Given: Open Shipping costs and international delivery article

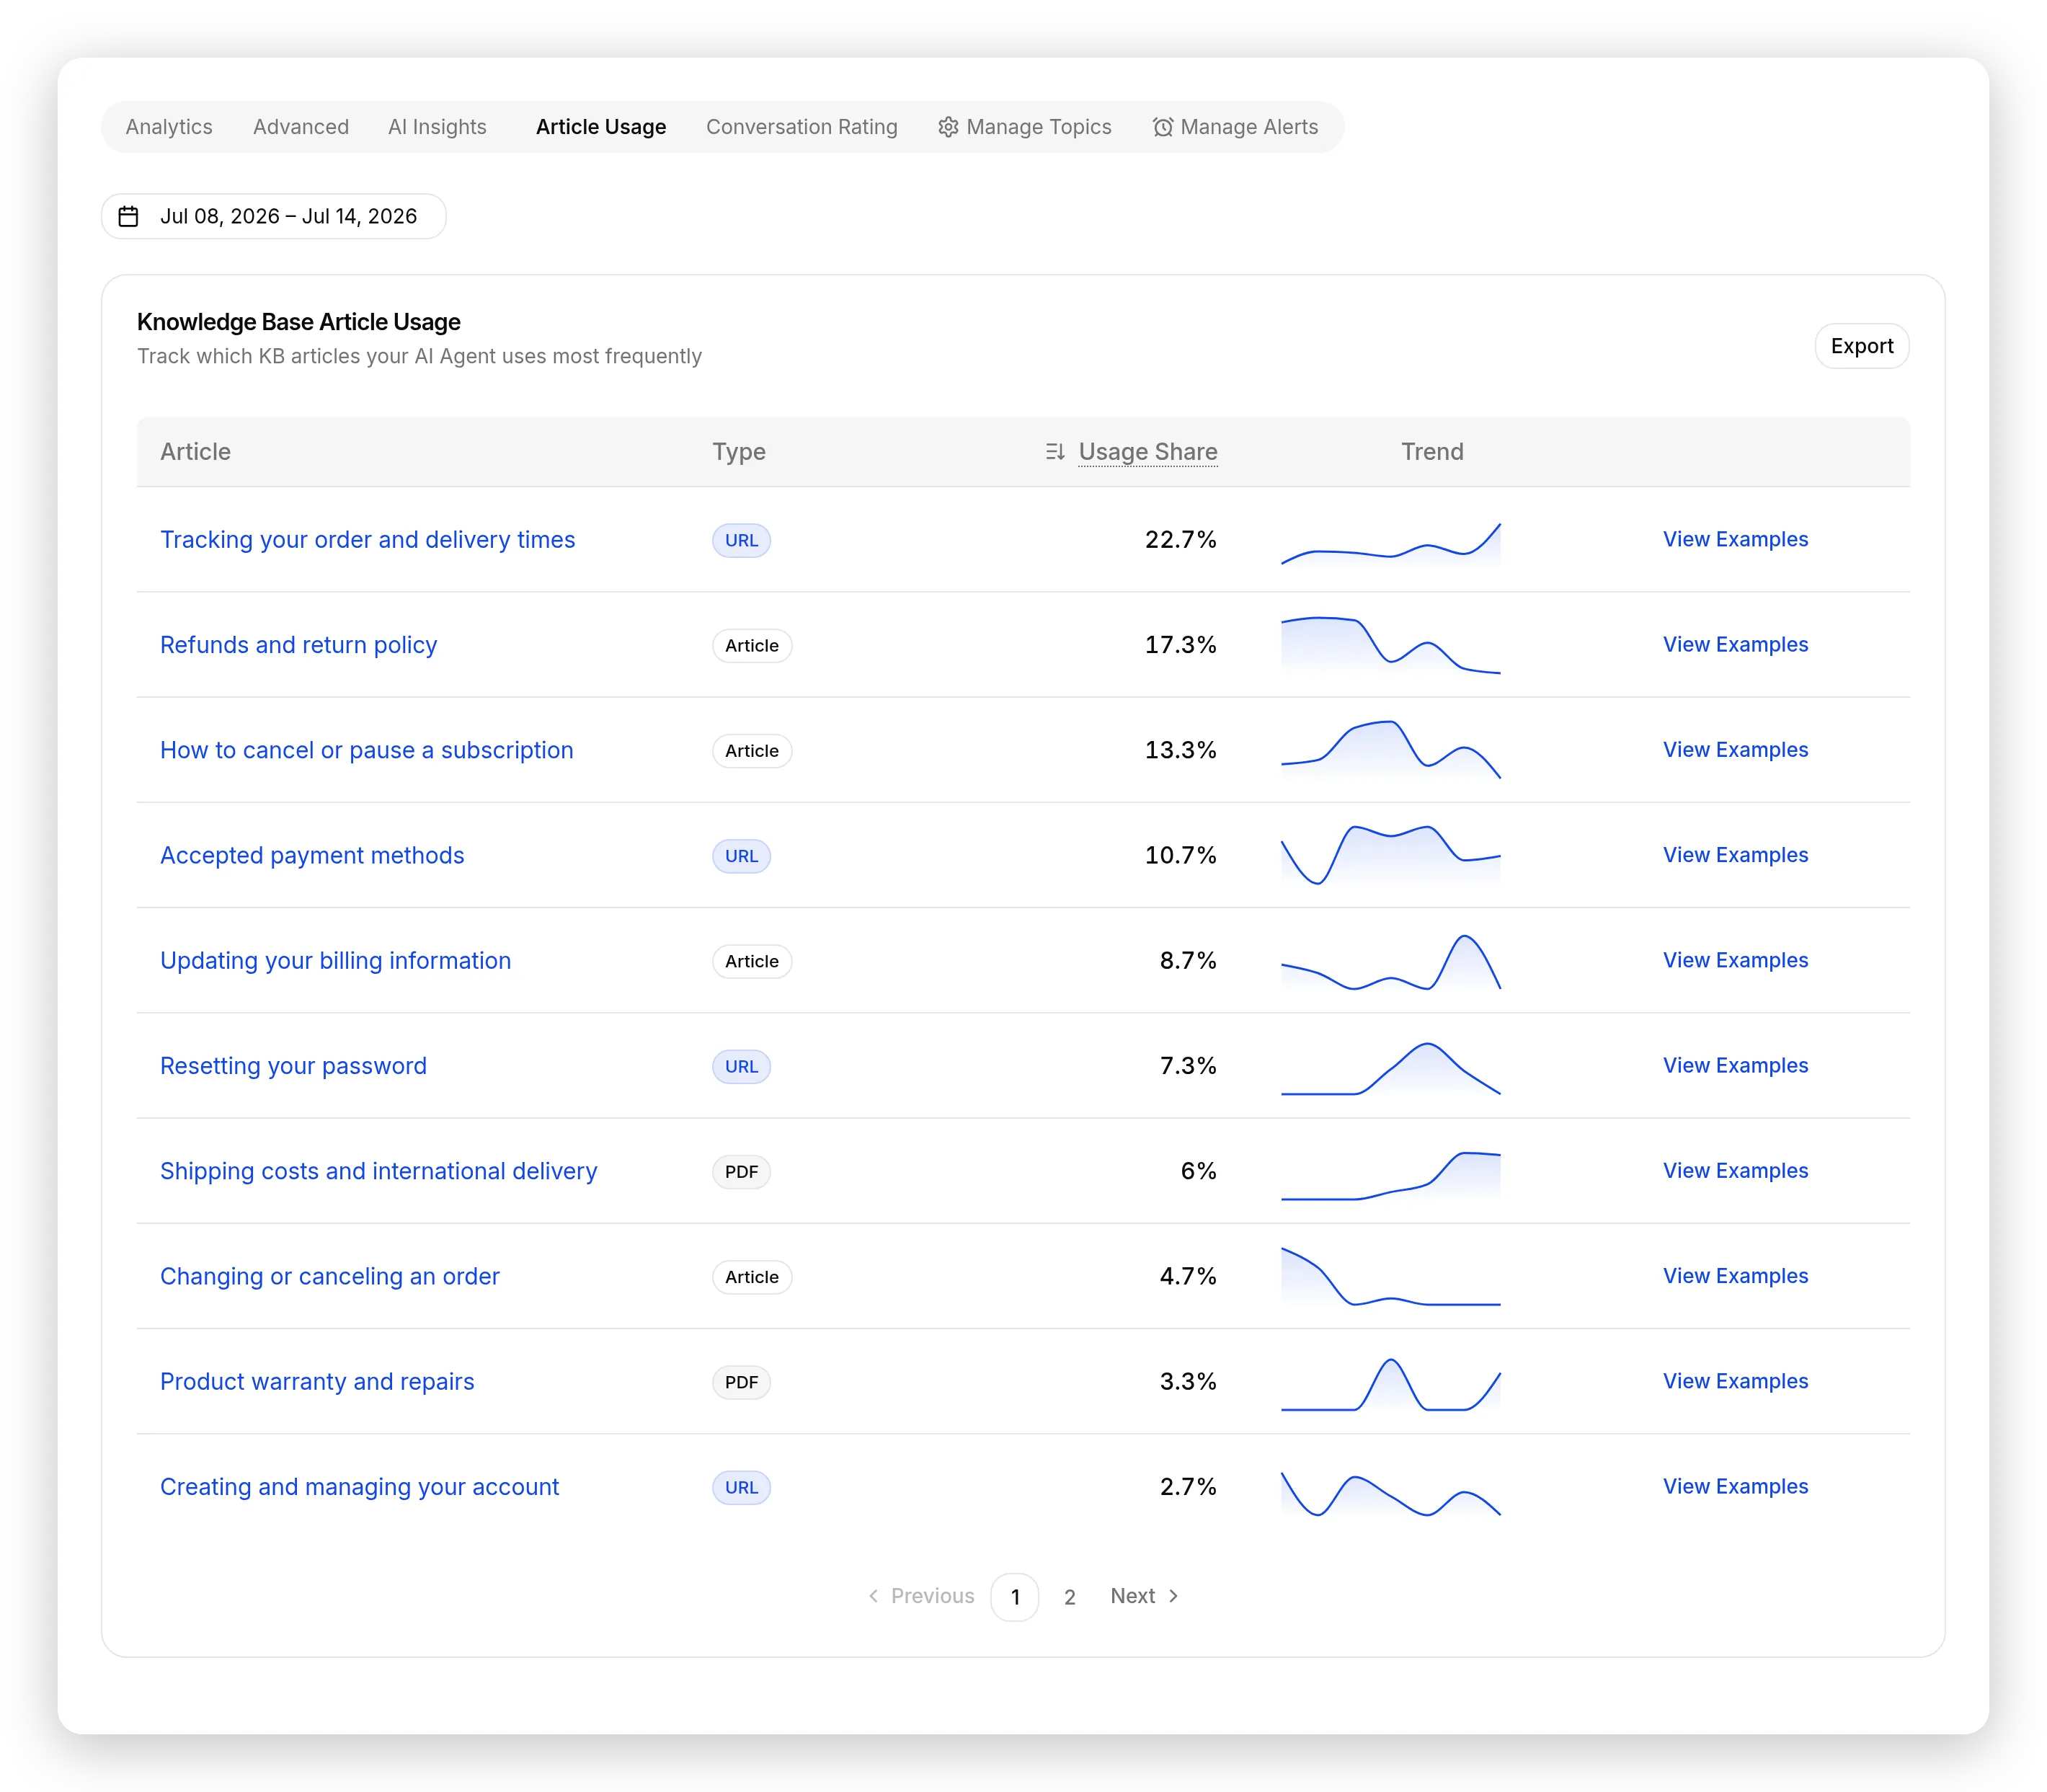Looking at the screenshot, I should 379,1171.
